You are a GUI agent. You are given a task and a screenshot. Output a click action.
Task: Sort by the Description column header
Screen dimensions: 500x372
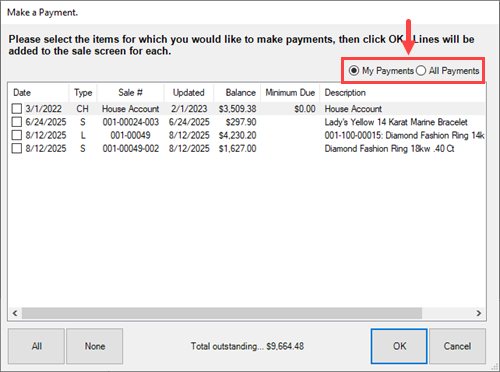click(402, 92)
